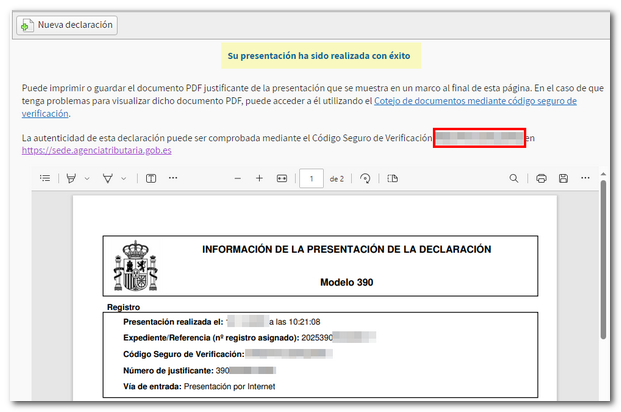Click the fit to width icon

(x=282, y=178)
